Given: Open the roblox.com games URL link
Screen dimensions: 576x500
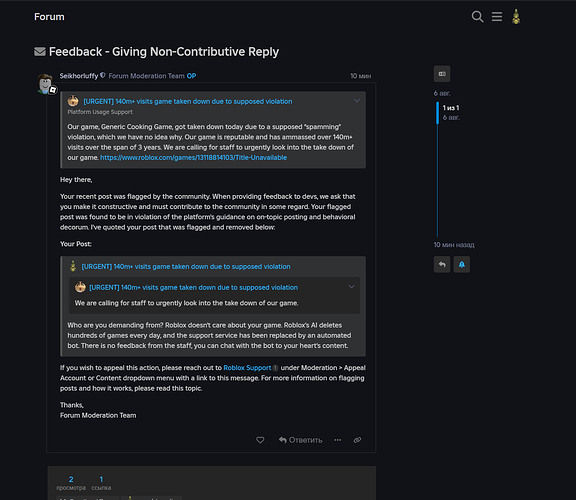Looking at the screenshot, I should (x=194, y=158).
